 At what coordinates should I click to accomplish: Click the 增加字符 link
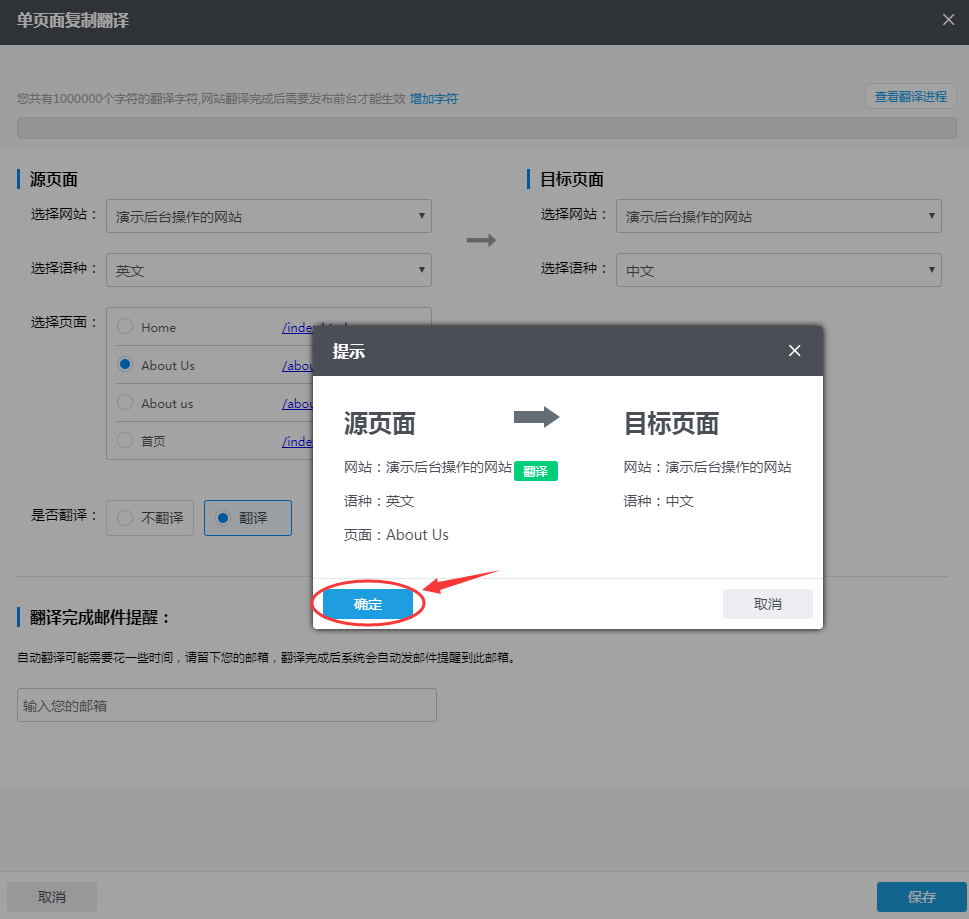(433, 99)
